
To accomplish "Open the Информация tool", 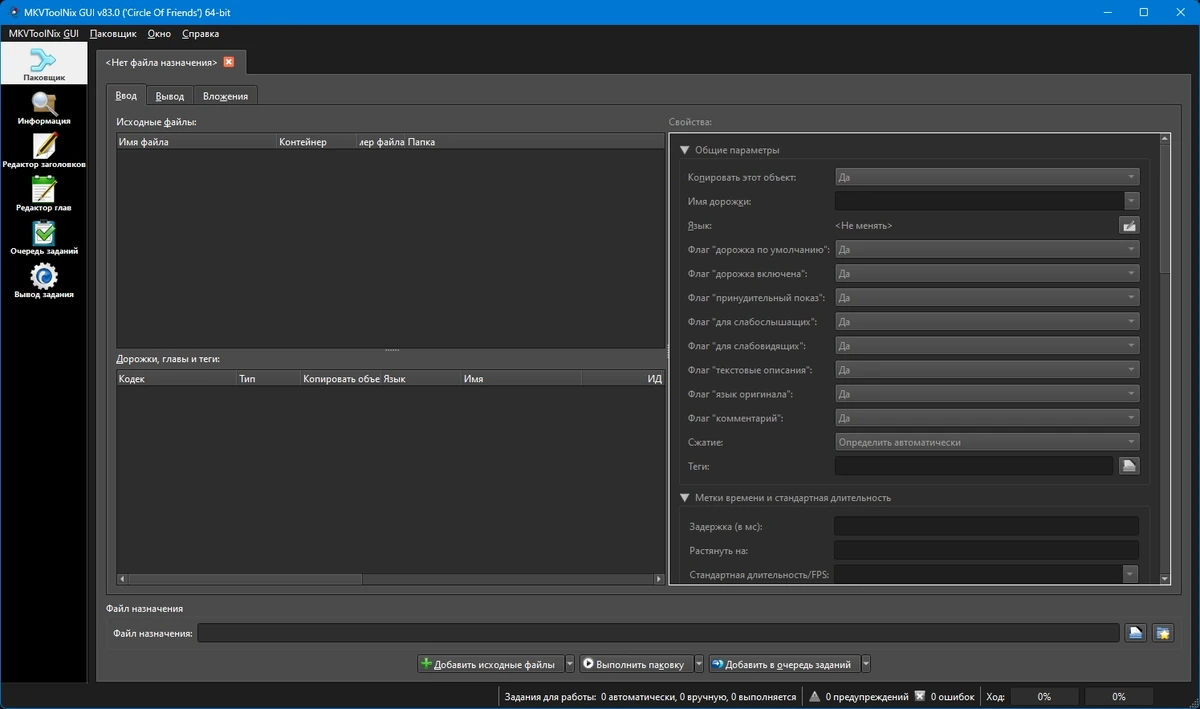I will (44, 109).
